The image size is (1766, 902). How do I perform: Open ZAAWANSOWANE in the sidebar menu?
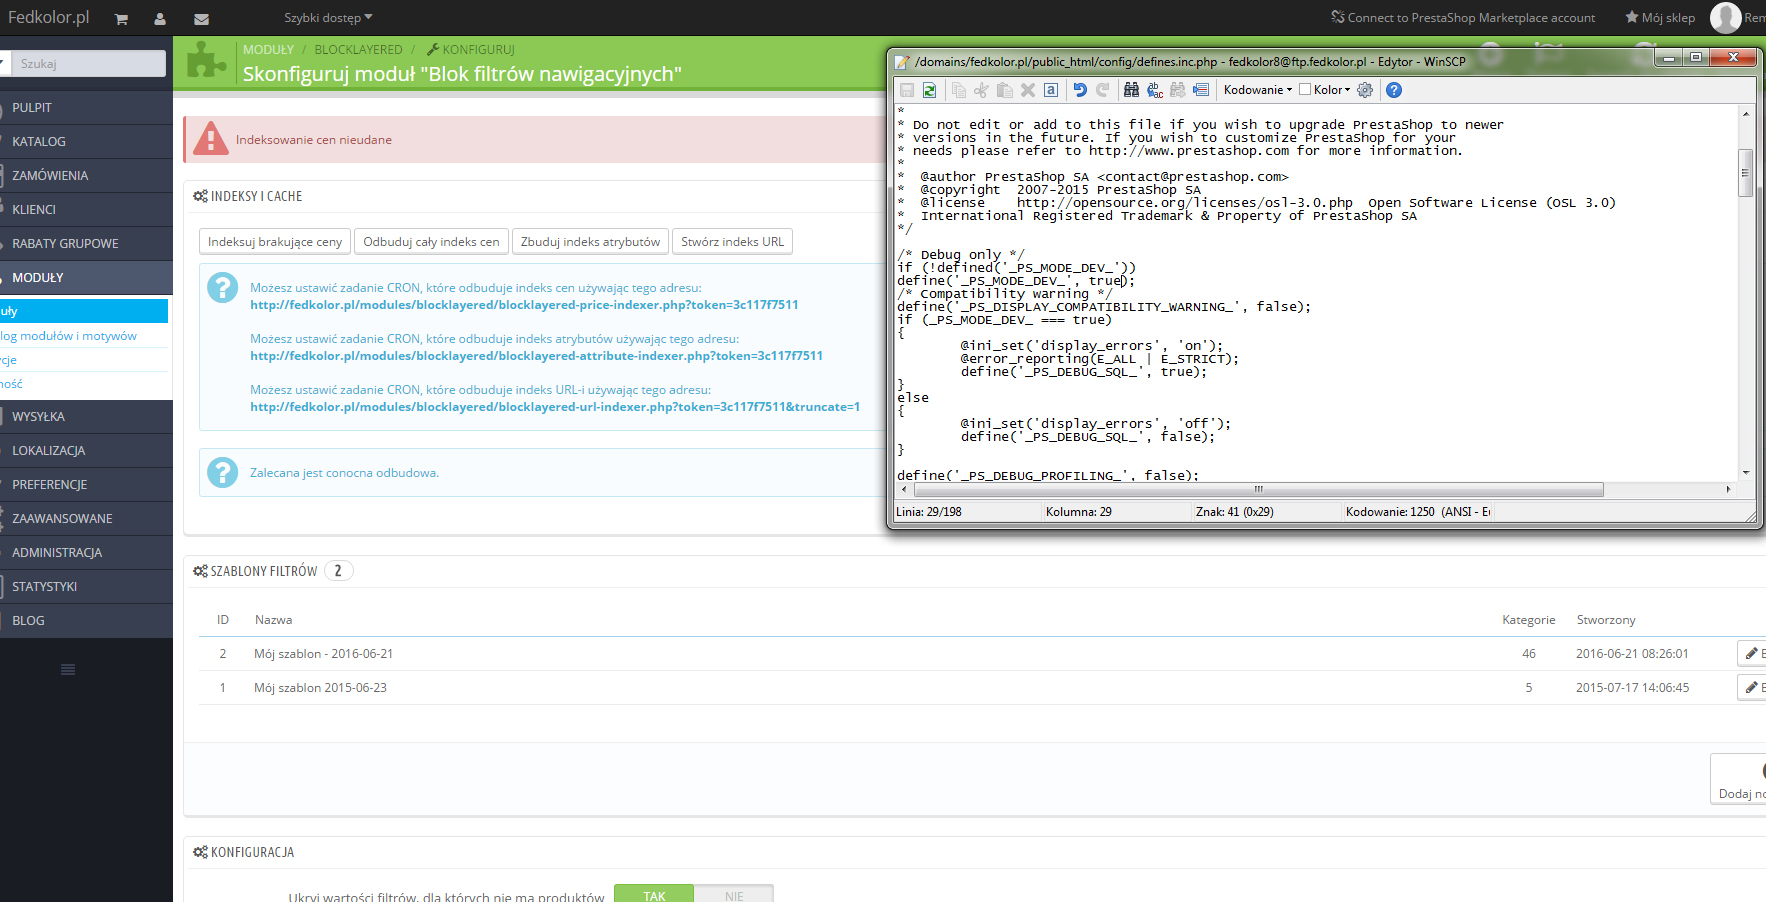pos(86,519)
